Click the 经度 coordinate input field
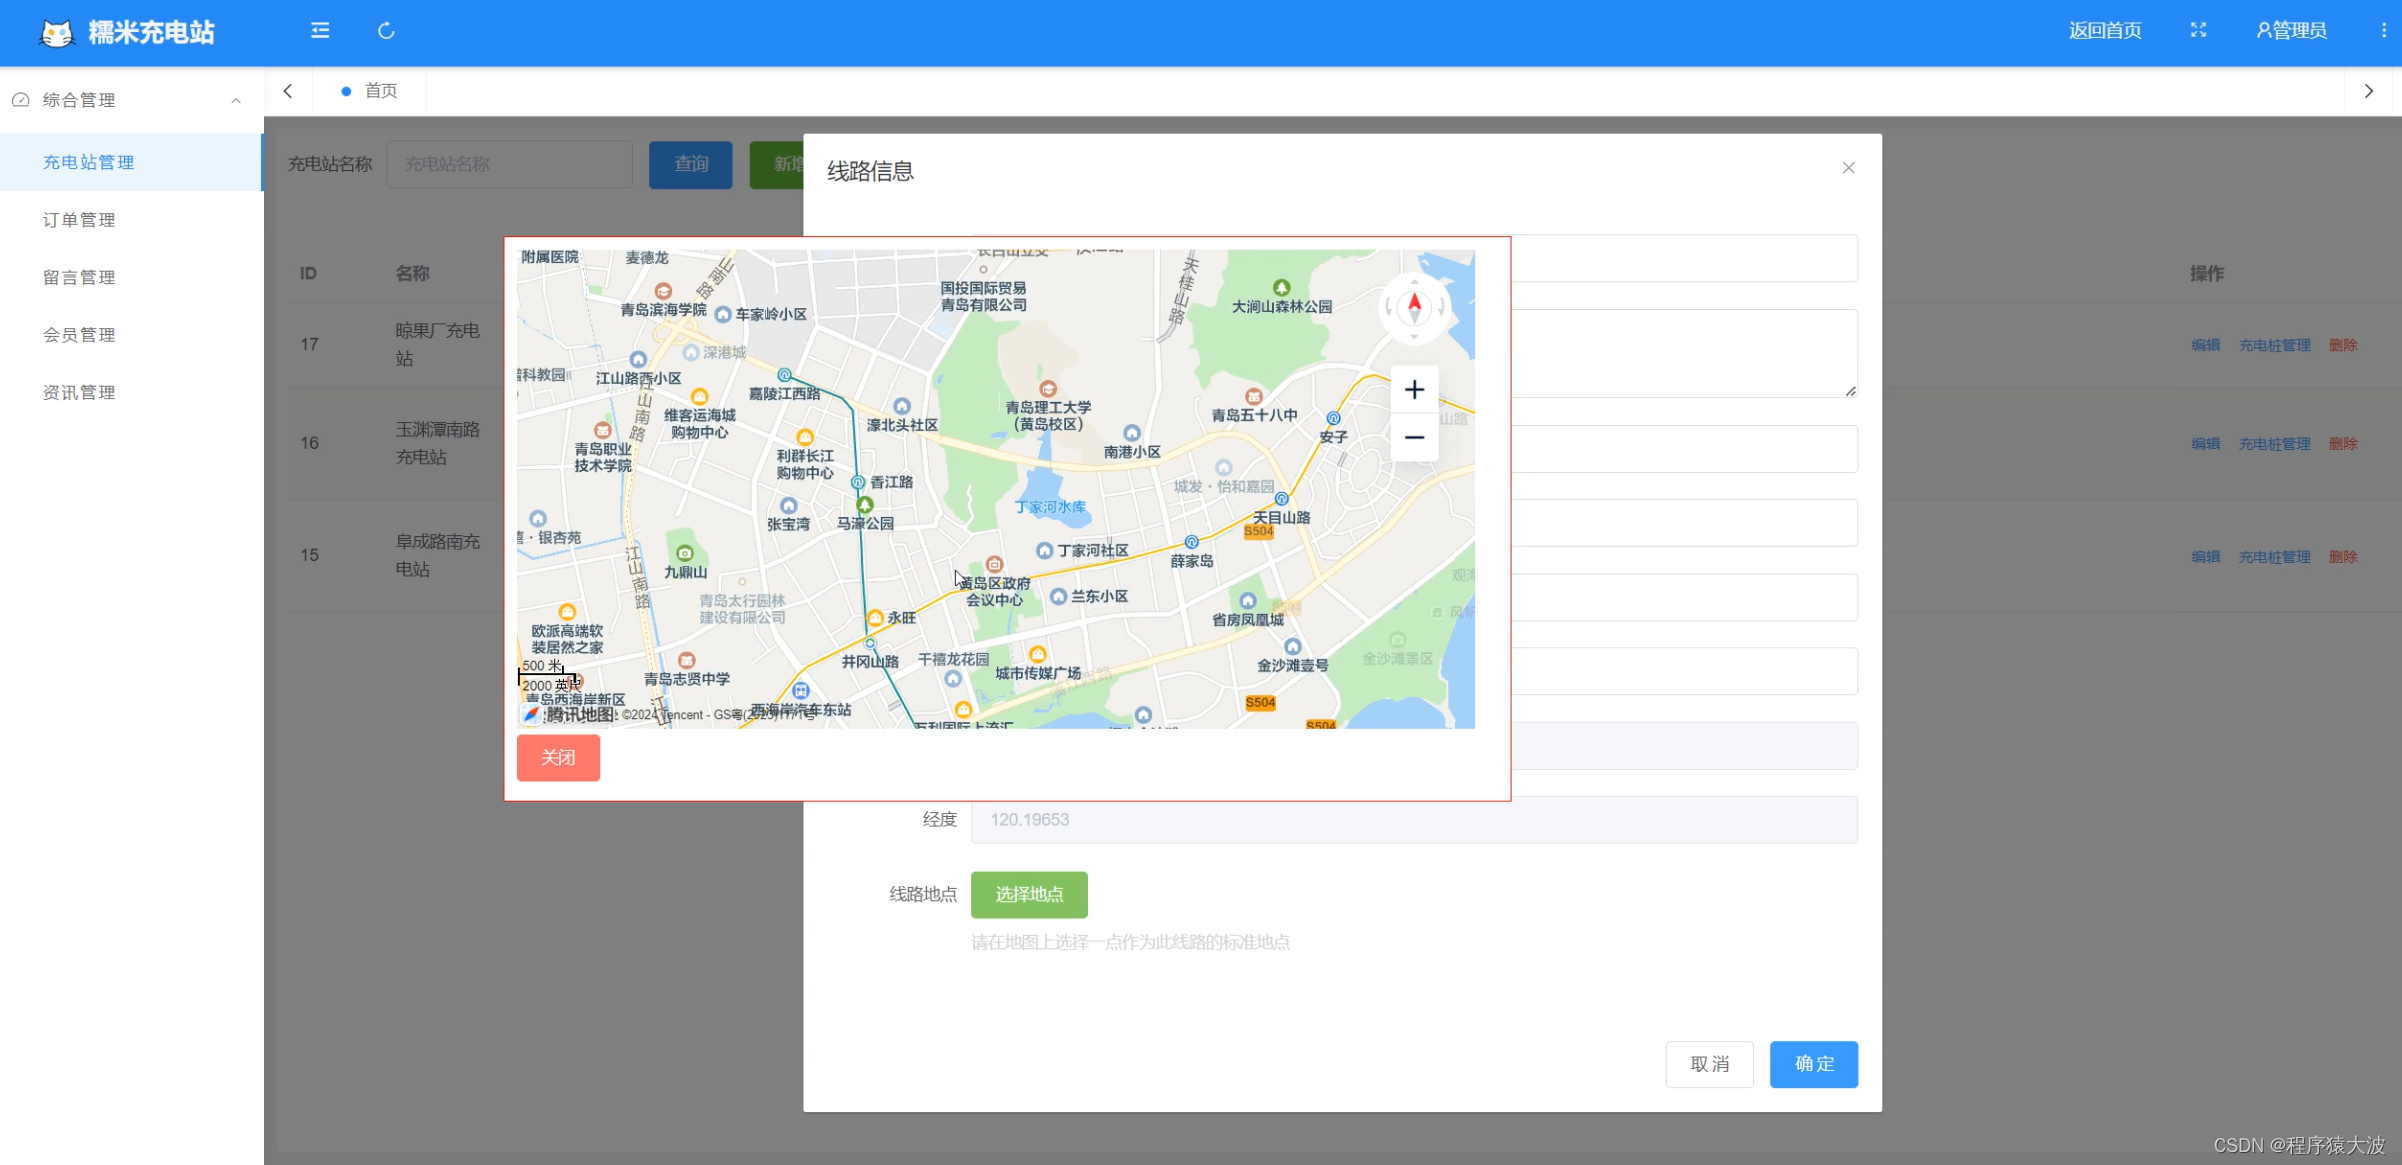The image size is (2402, 1165). 1409,819
